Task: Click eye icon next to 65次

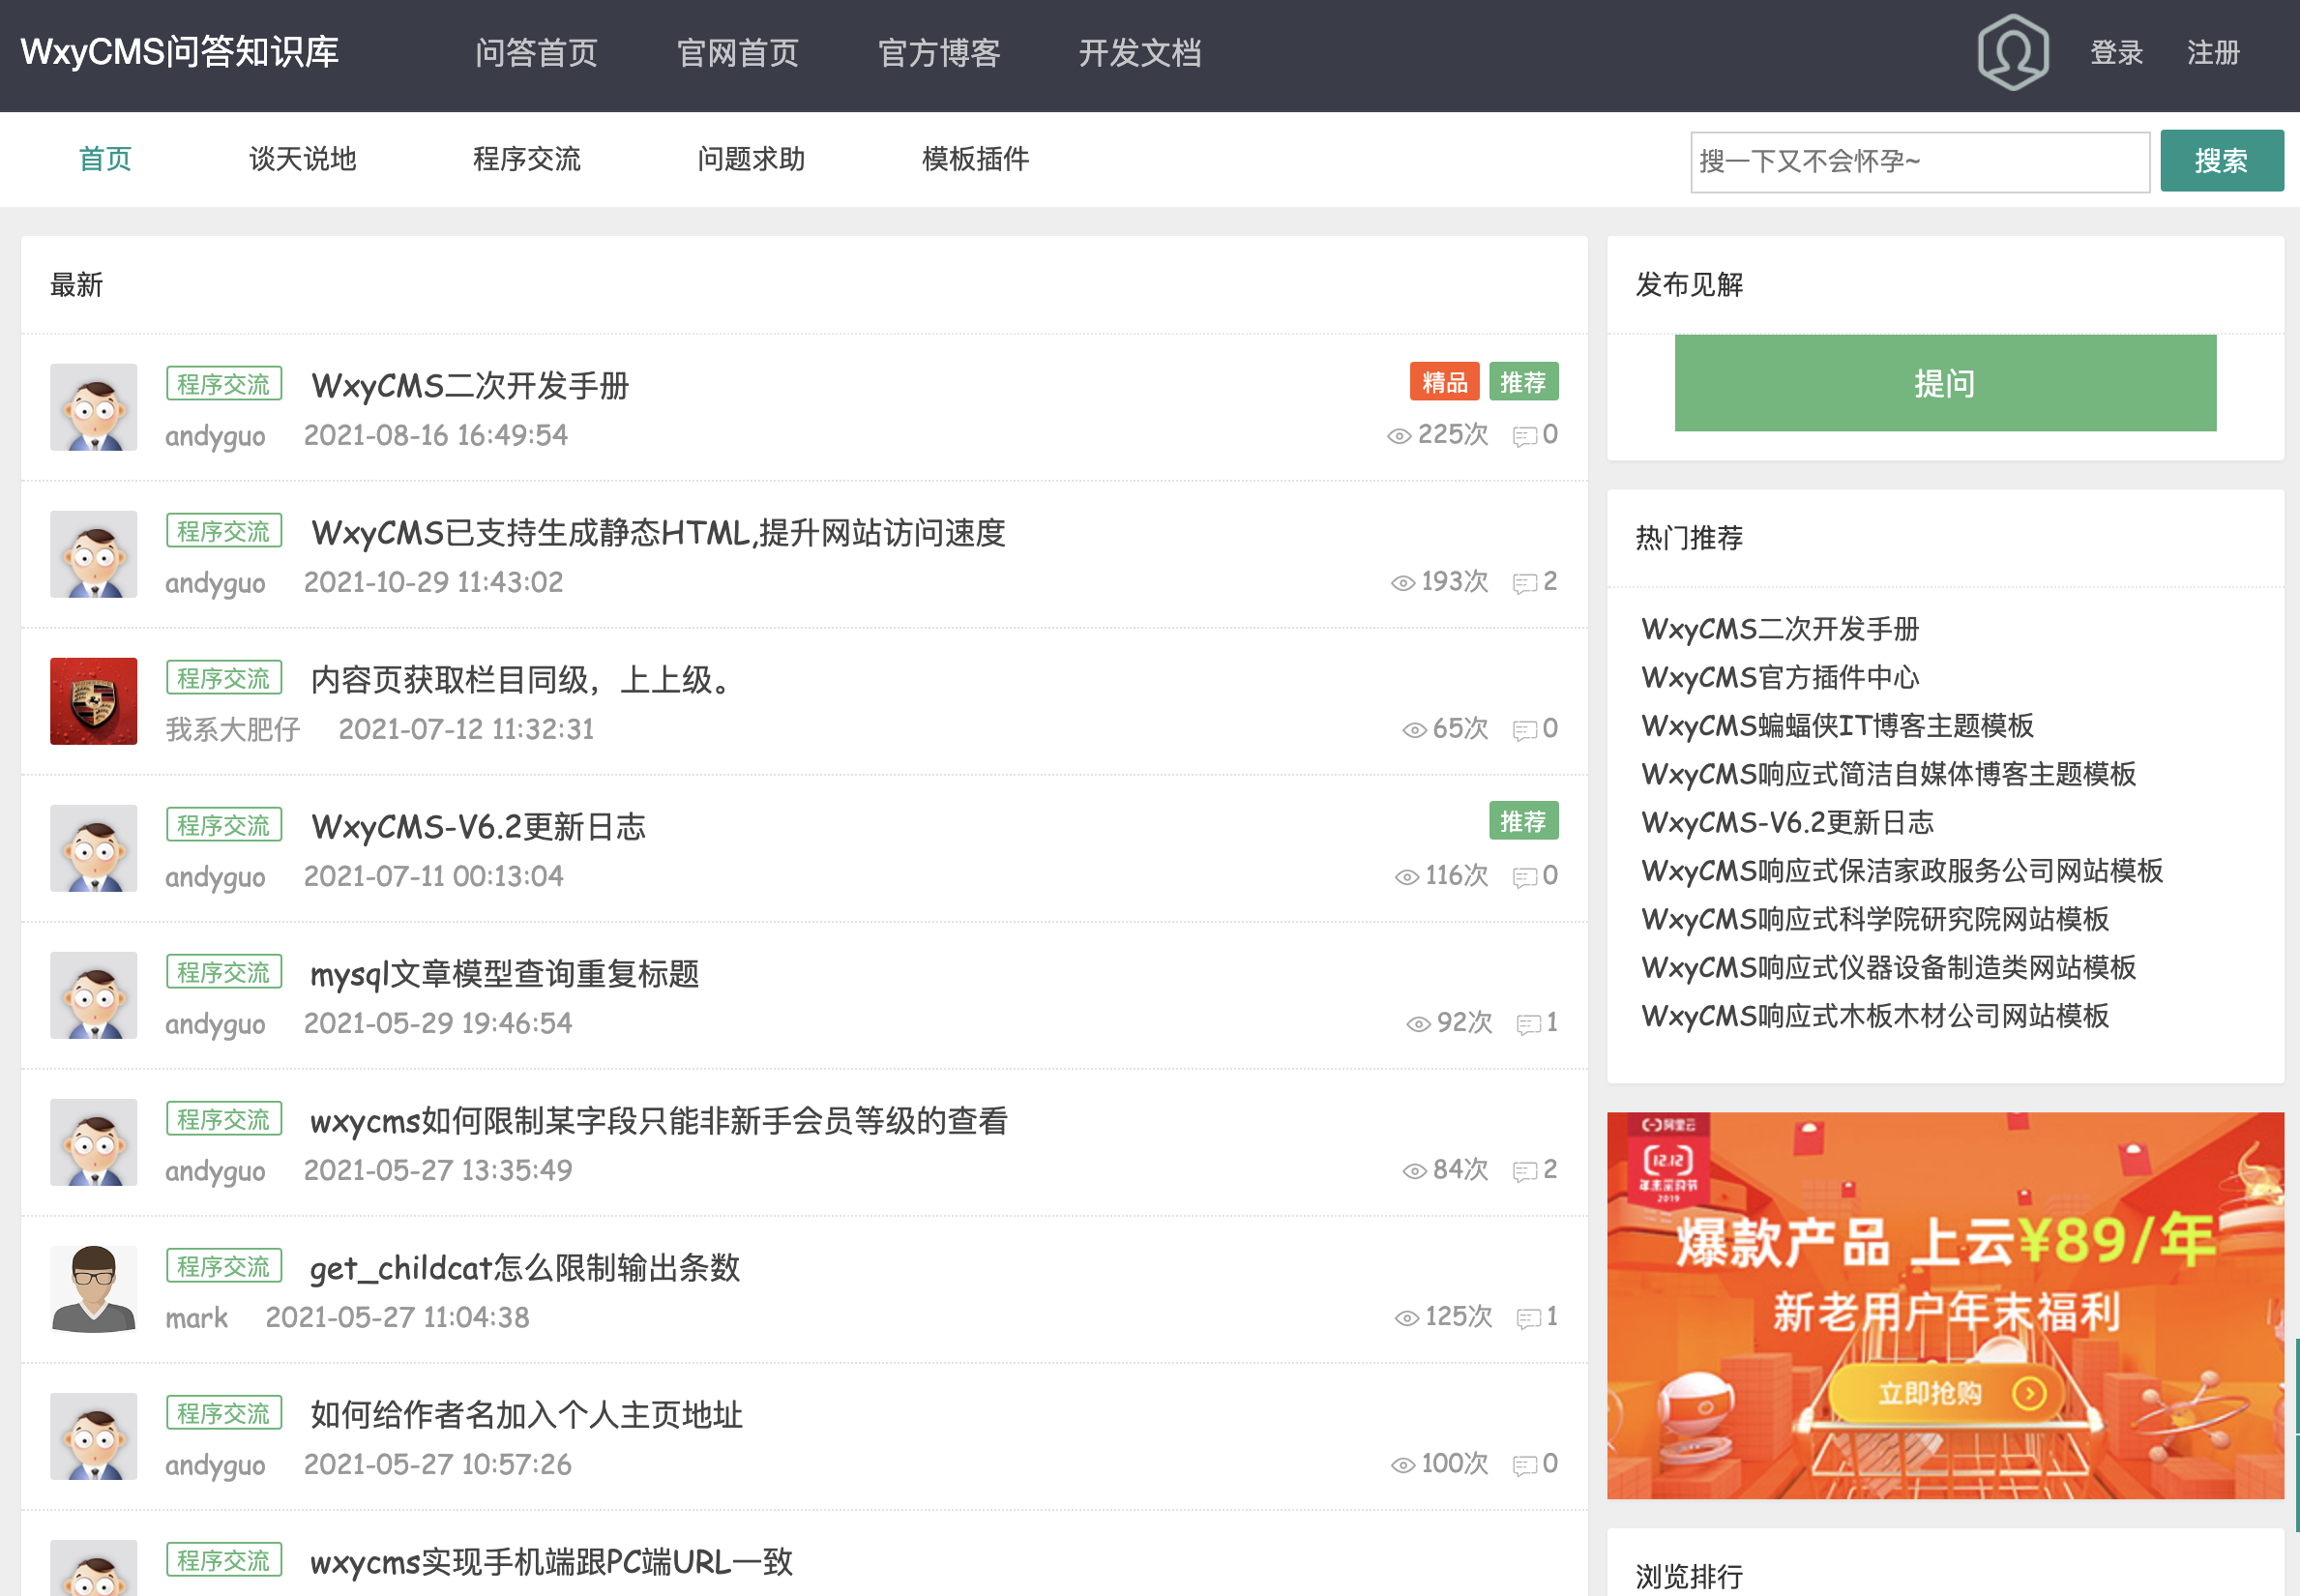Action: click(x=1414, y=730)
